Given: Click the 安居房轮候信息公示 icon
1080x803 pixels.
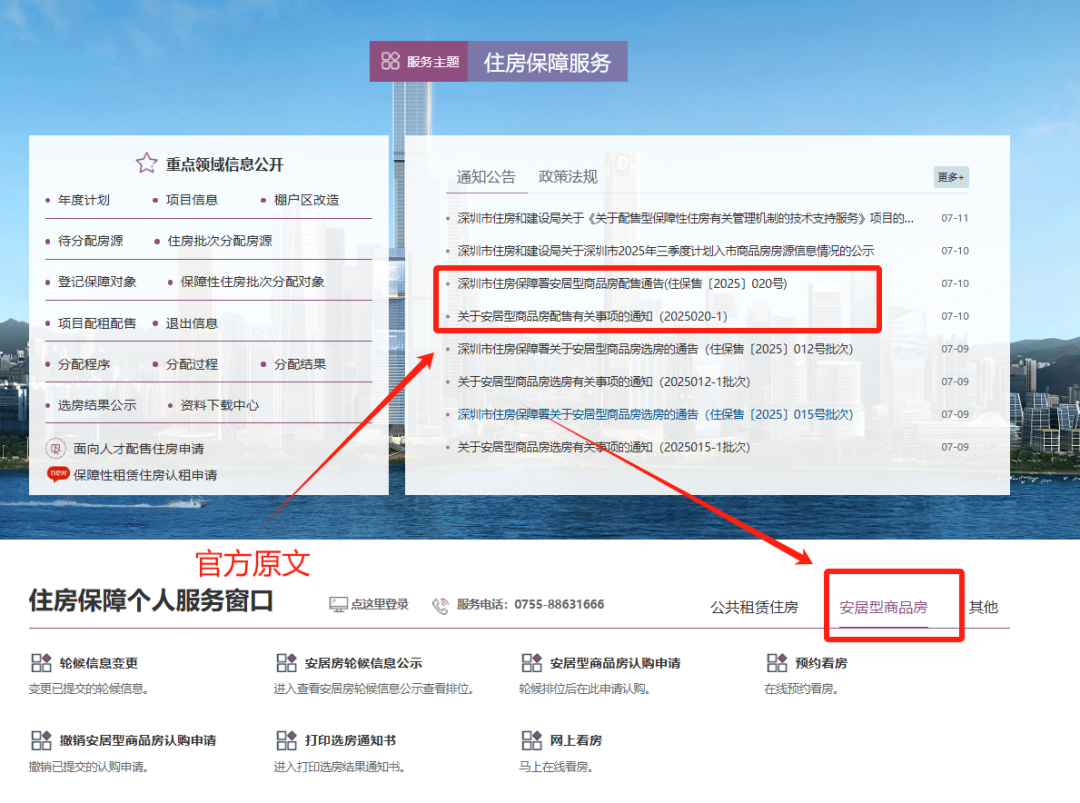Looking at the screenshot, I should [287, 663].
